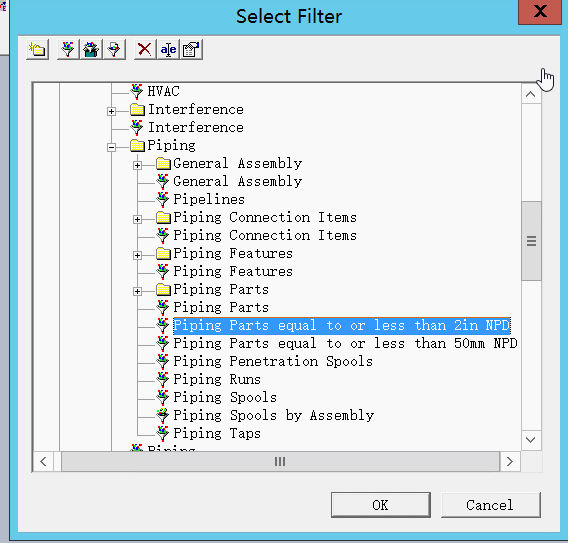Collapse the Piping folder
The width and height of the screenshot is (568, 543).
[x=112, y=147]
